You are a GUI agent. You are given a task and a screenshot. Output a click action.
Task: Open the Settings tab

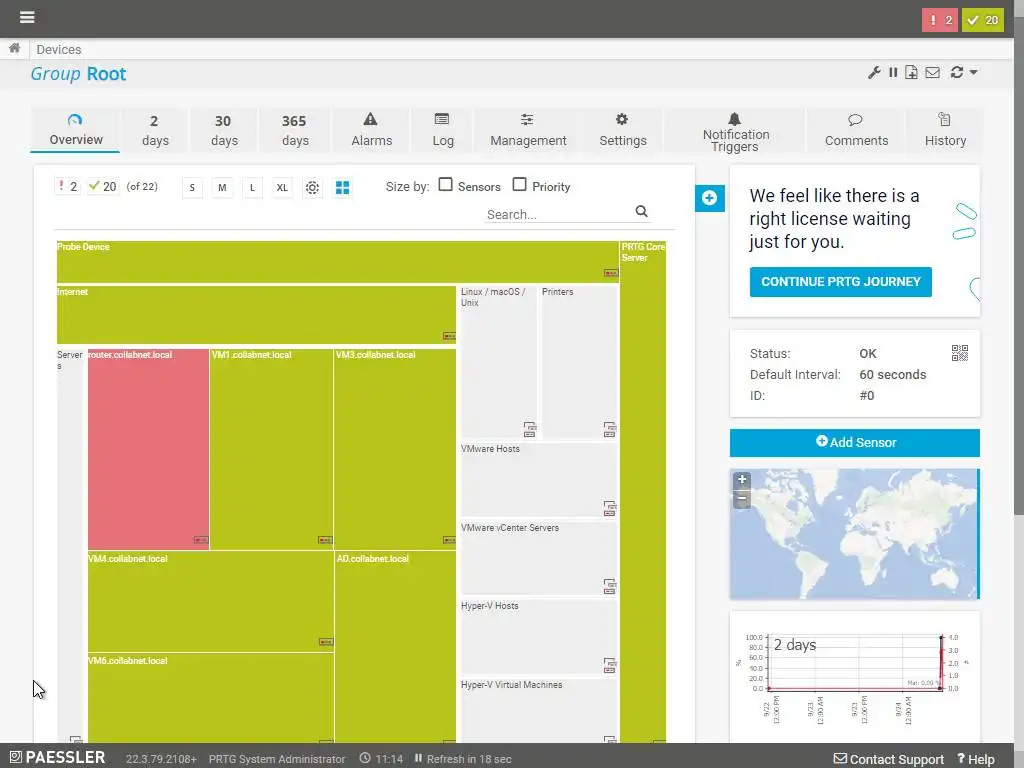622,131
